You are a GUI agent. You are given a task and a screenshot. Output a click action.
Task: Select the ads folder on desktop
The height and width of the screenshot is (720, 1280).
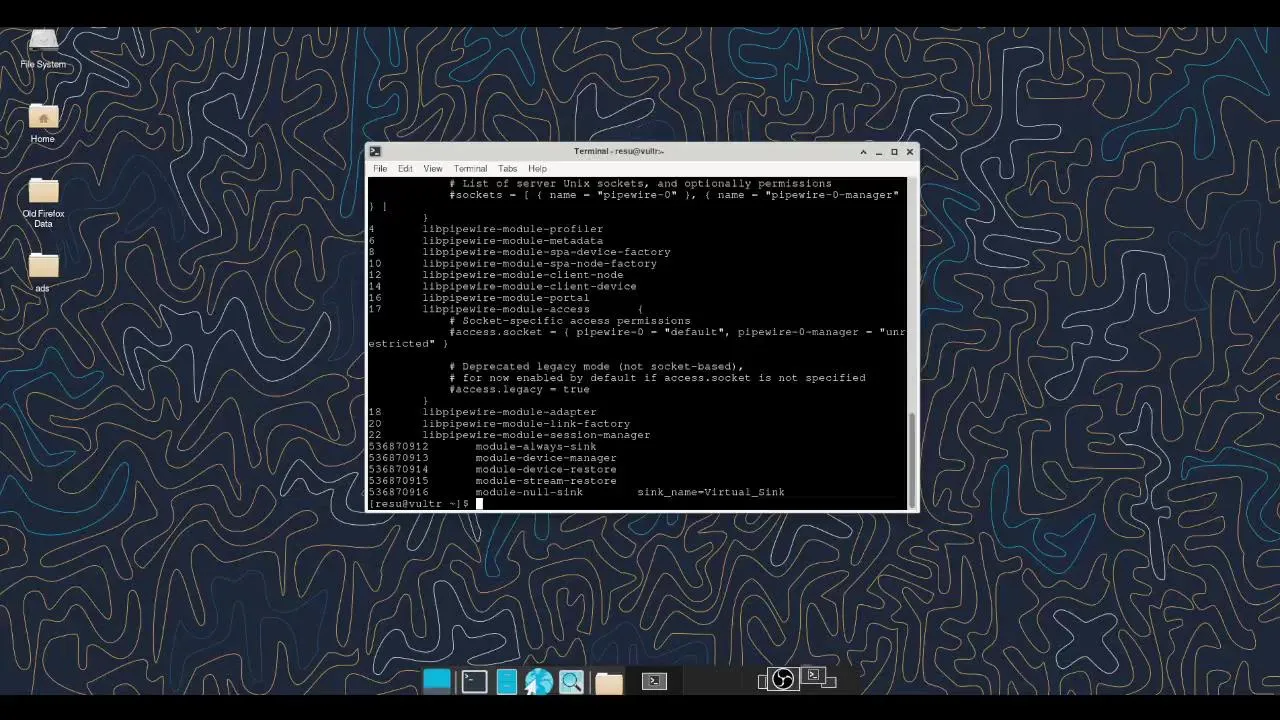pos(43,272)
